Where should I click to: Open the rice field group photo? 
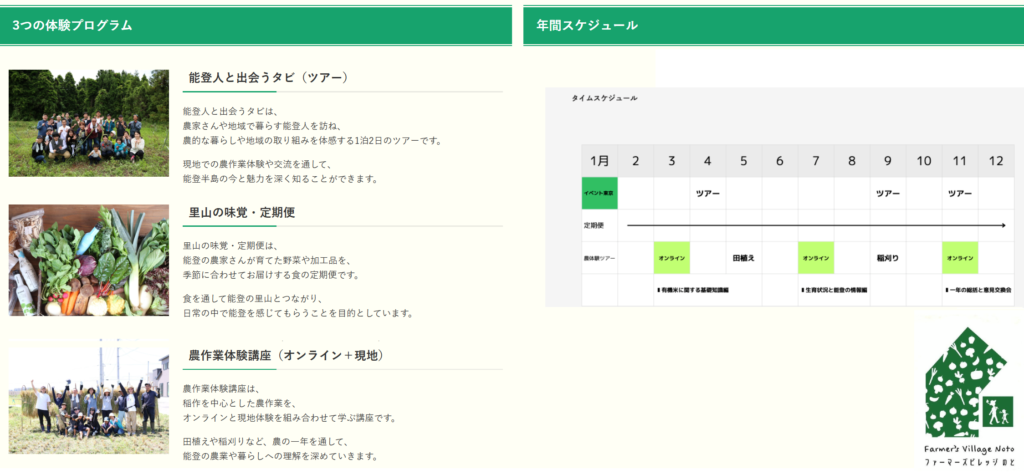tap(89, 396)
